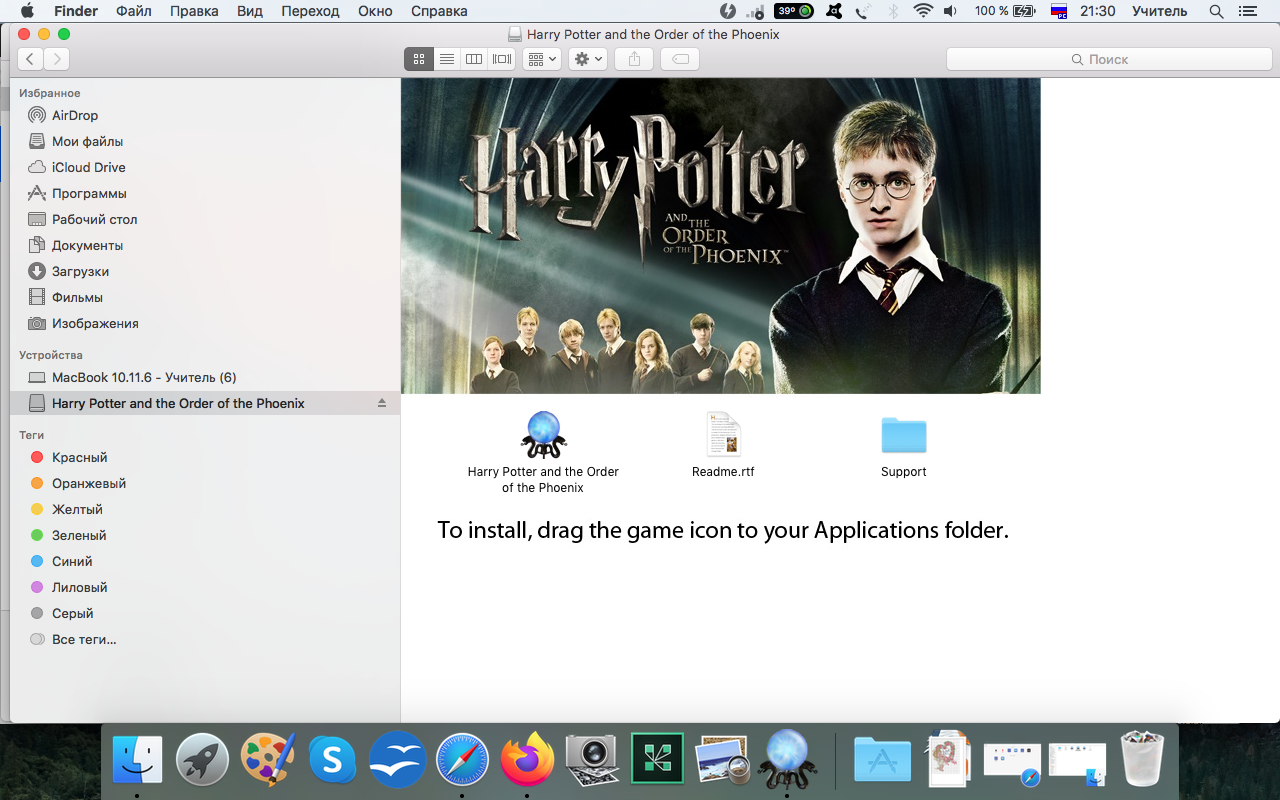Viewport: 1280px width, 800px height.
Task: Switch to column view
Action: point(474,59)
